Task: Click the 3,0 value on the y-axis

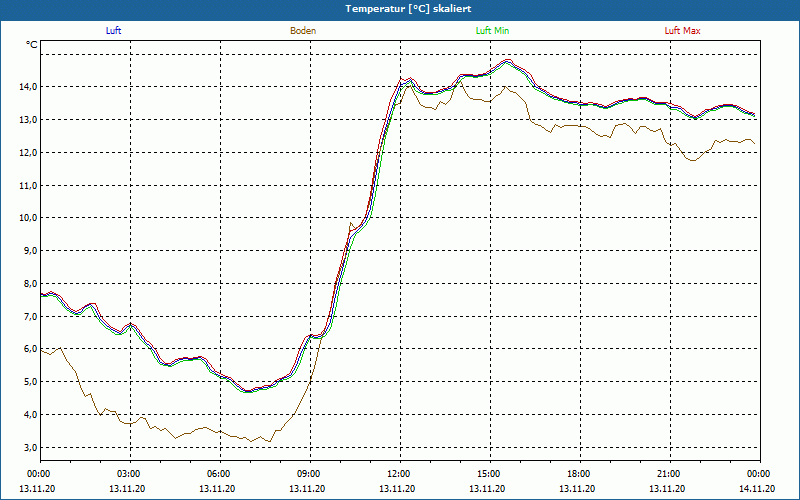Action: click(x=30, y=447)
